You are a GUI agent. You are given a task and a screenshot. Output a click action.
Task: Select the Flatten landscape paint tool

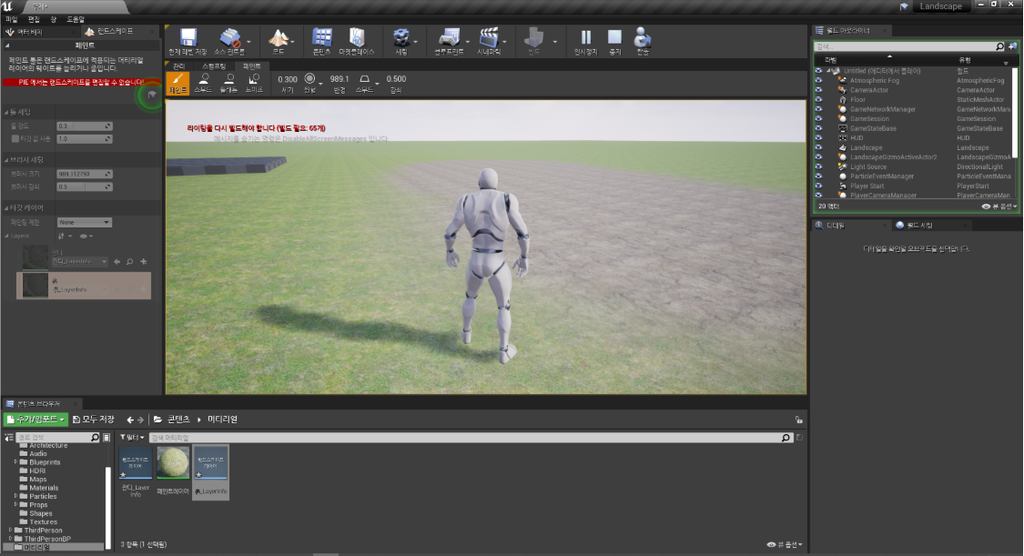pos(229,83)
